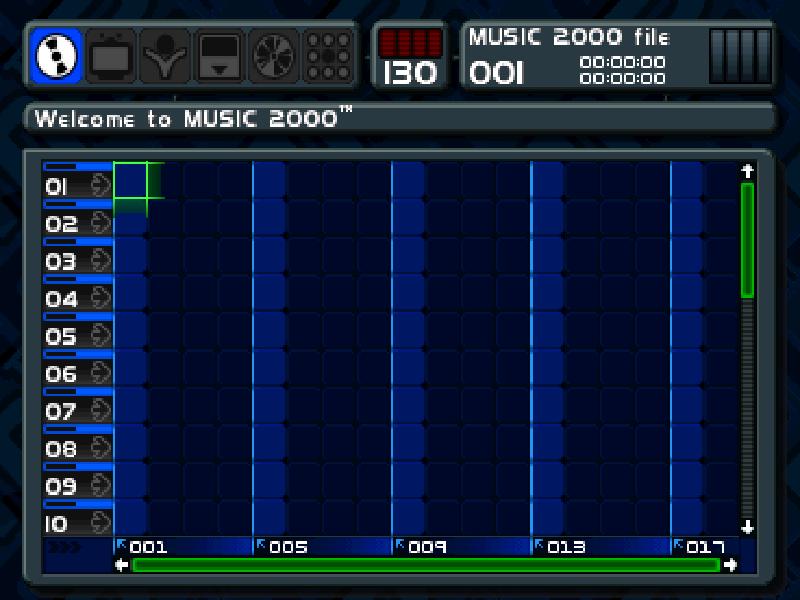Screen dimensions: 800x600
Task: Toggle track 06 speaker icon
Action: coord(101,372)
